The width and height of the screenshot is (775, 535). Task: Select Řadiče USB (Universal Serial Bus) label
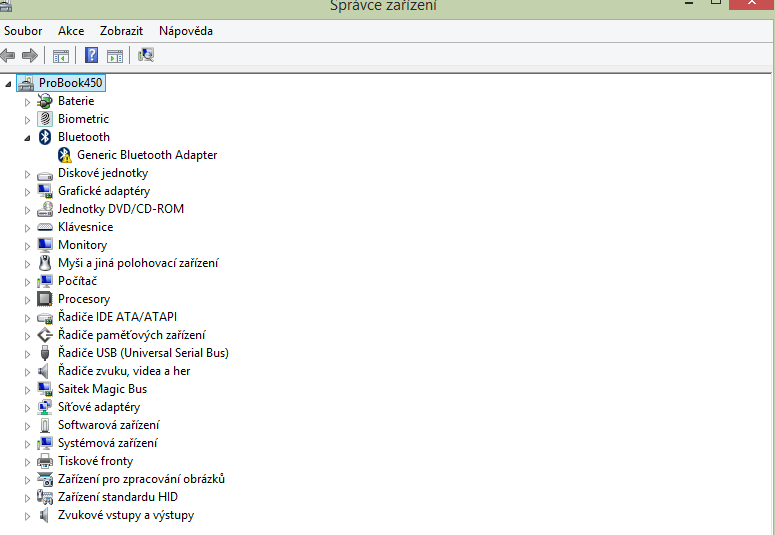[143, 353]
